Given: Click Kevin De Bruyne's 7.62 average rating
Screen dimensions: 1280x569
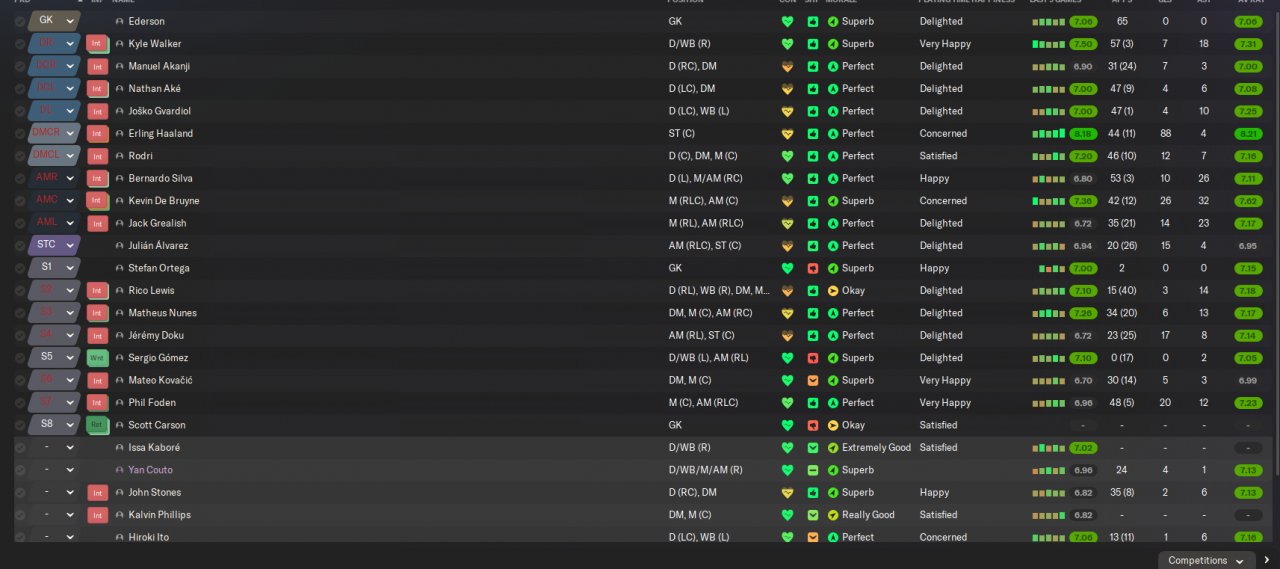Looking at the screenshot, I should tap(1248, 201).
